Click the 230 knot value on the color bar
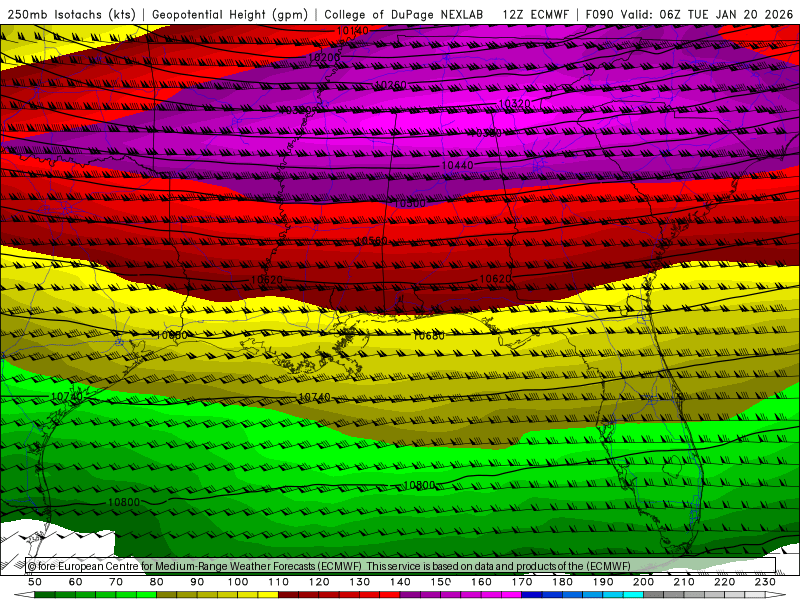This screenshot has width=800, height=600. (766, 582)
